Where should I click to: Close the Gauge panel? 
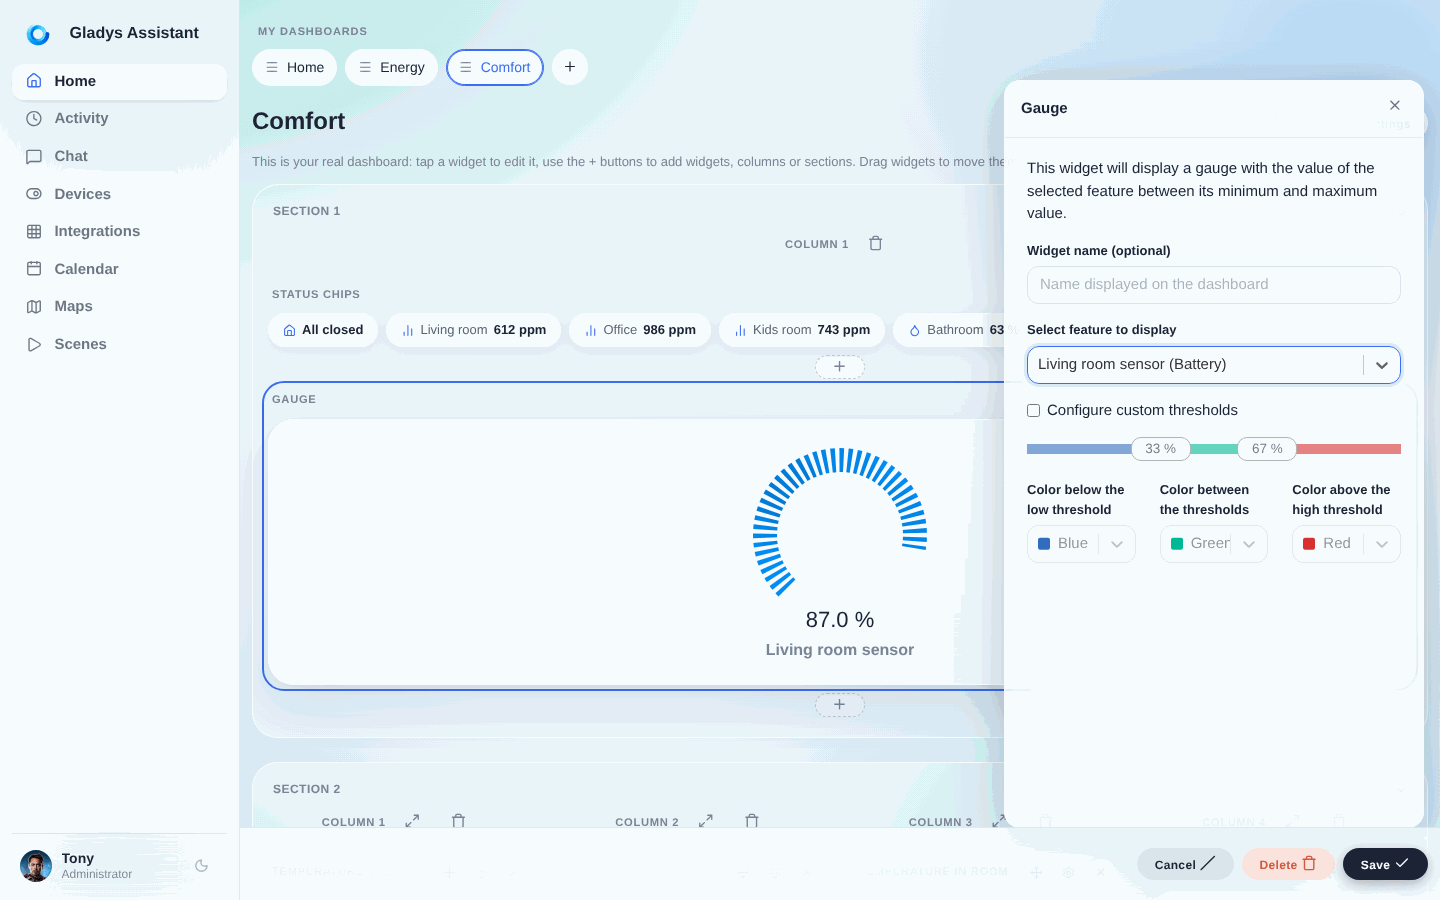1395,105
